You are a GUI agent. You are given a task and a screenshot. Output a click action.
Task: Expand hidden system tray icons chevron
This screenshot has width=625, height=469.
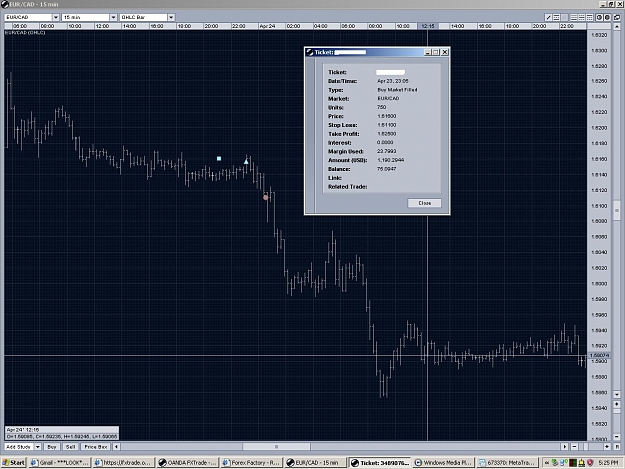pyautogui.click(x=547, y=463)
